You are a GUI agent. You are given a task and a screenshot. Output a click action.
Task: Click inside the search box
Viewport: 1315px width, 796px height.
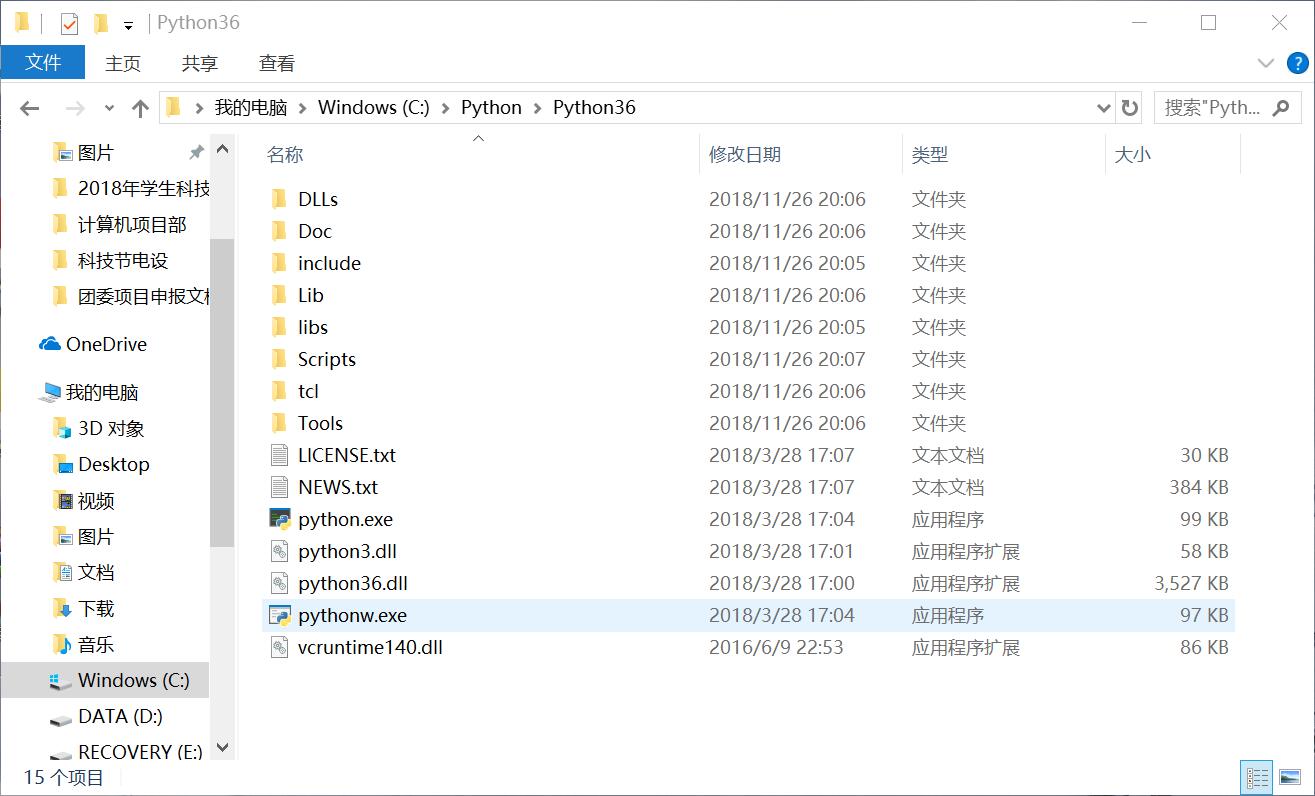click(1210, 107)
